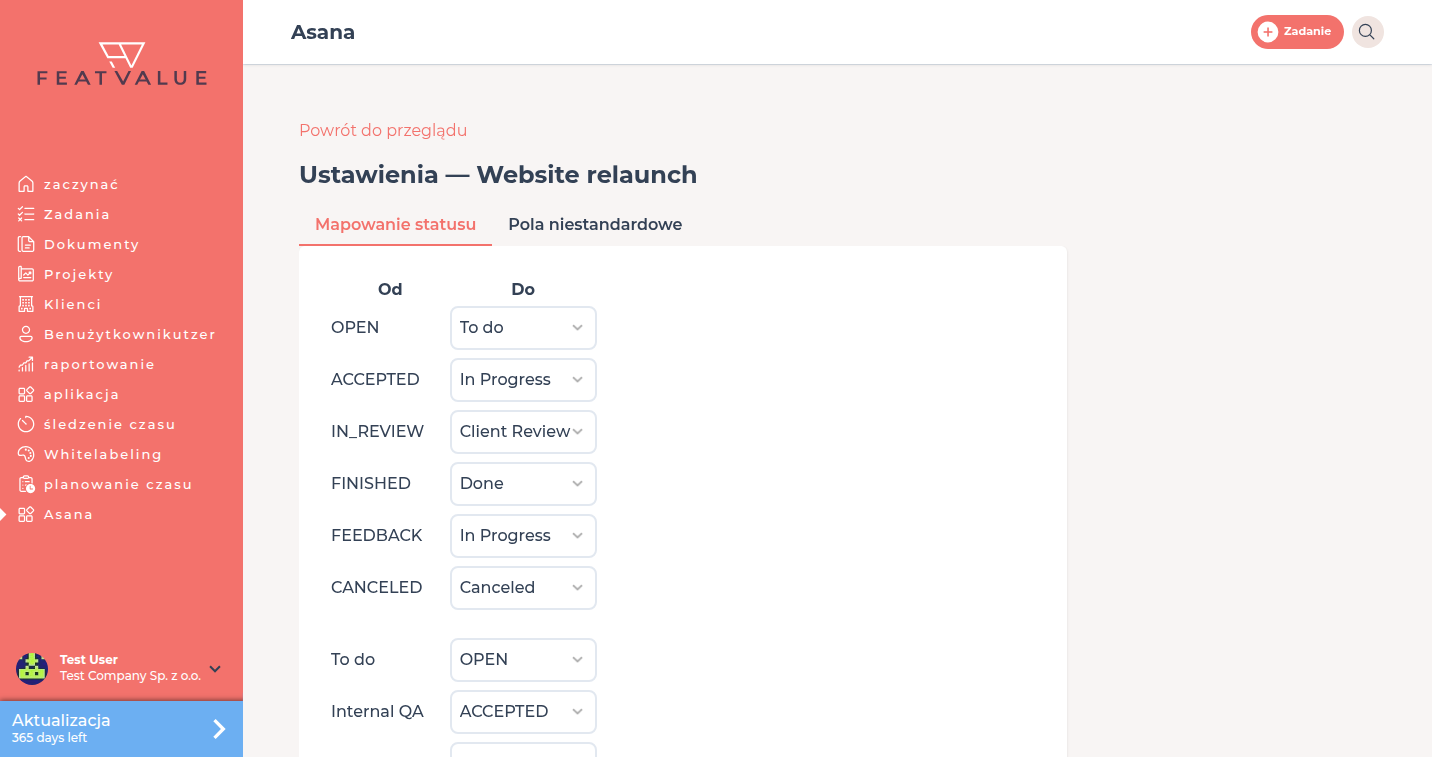Click the CANCELED status label
This screenshot has height=757, width=1432.
[377, 588]
